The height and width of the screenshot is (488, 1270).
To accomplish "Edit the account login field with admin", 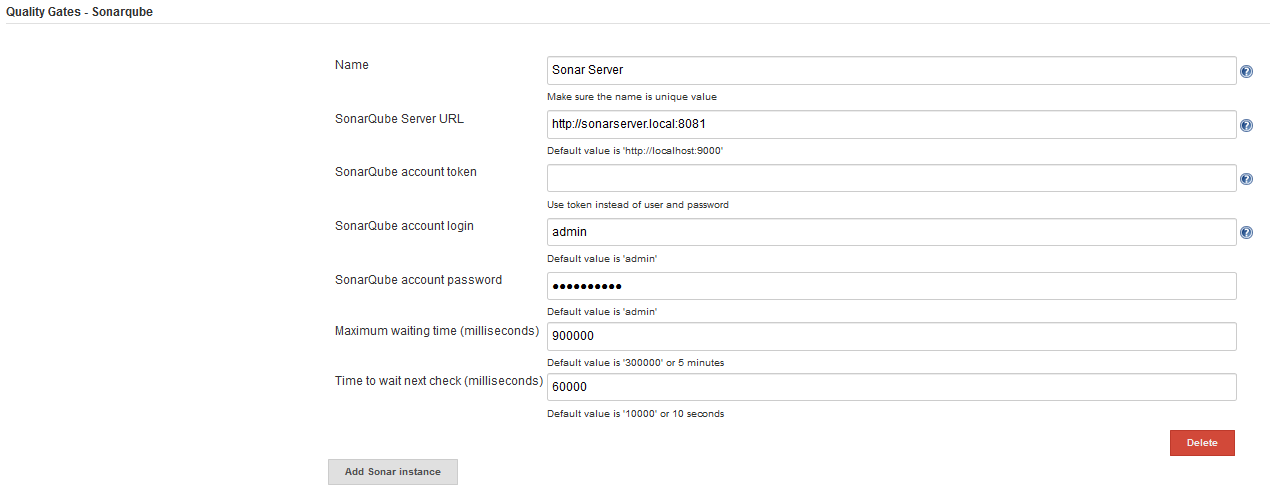I will pos(892,232).
